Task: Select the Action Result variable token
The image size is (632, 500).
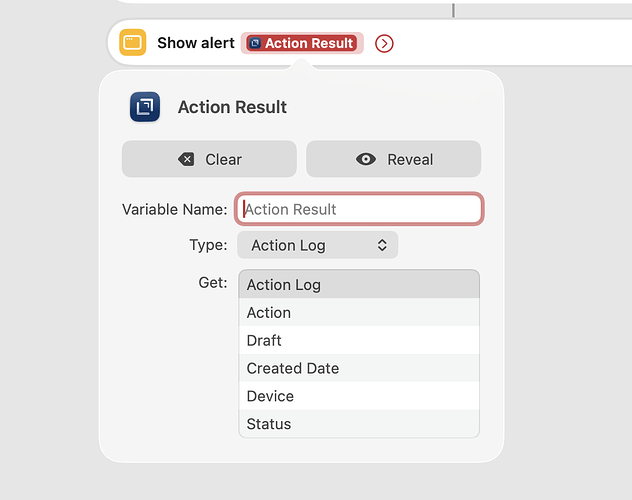Action: tap(302, 43)
